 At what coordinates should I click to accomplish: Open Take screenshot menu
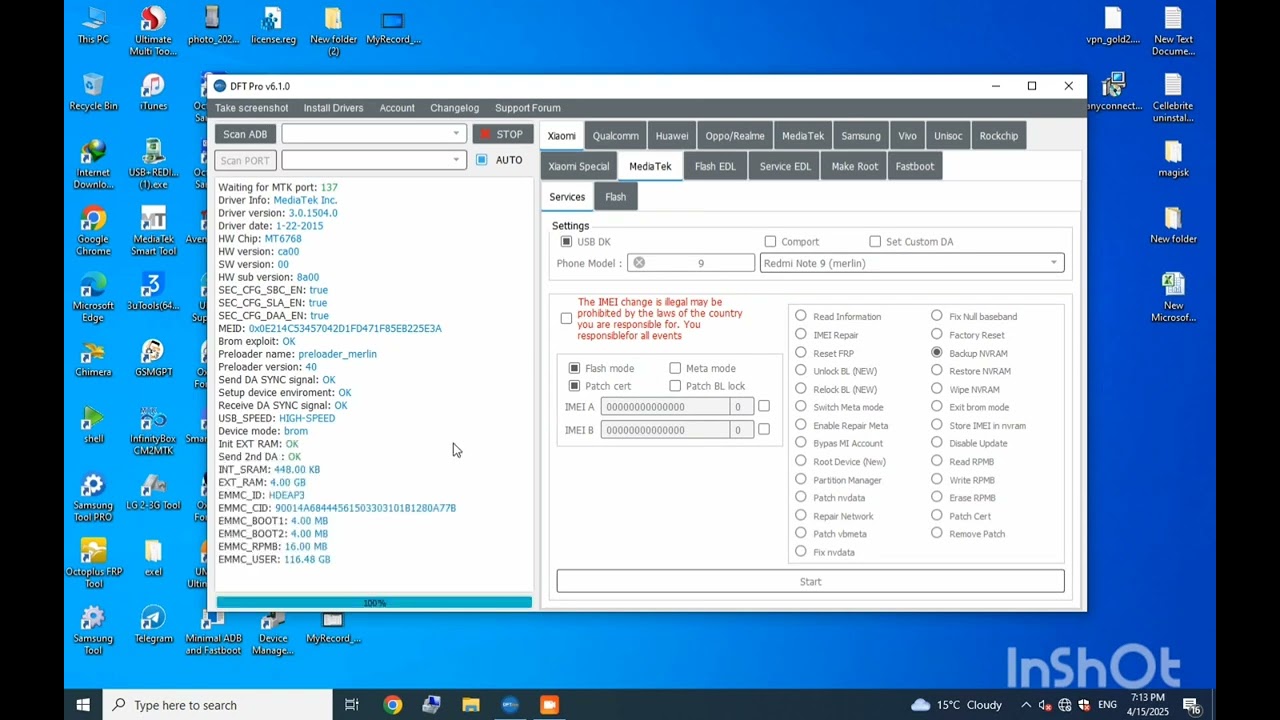pos(251,108)
